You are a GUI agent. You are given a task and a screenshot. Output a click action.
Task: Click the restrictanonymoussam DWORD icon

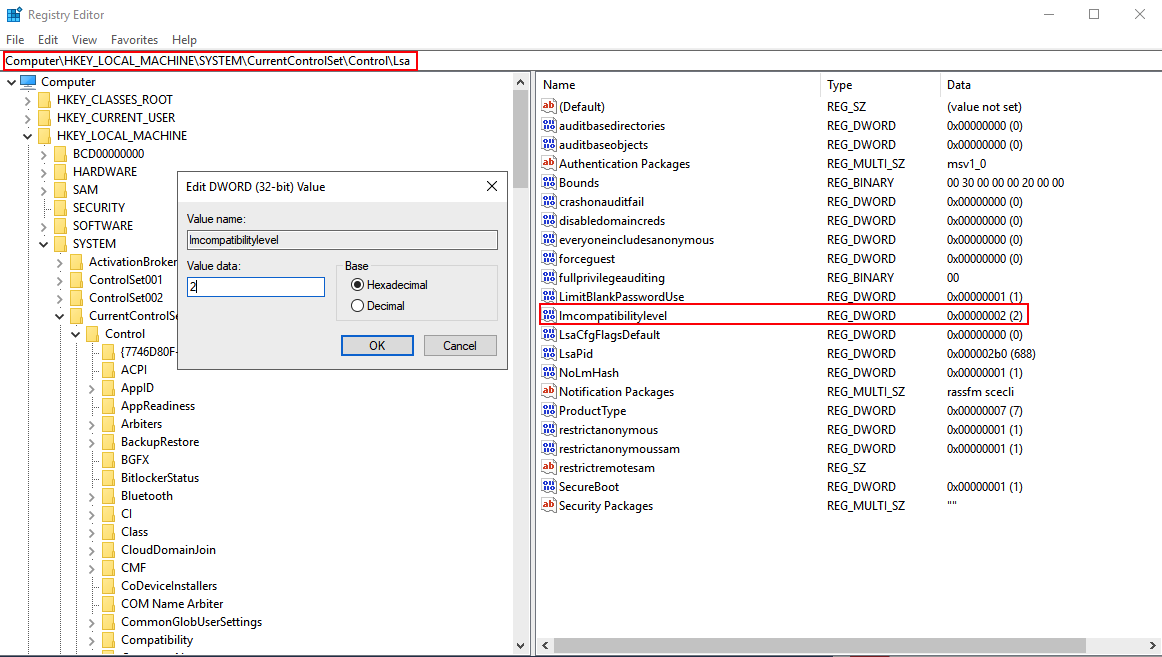[x=548, y=448]
